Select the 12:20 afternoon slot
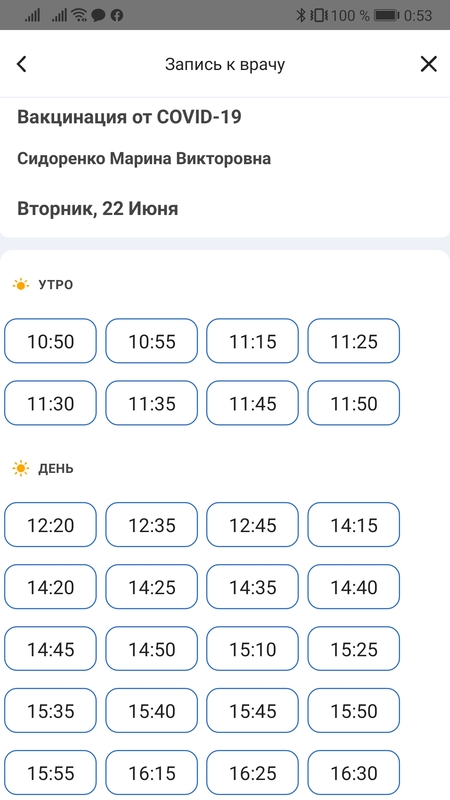Image resolution: width=450 pixels, height=800 pixels. click(x=50, y=524)
